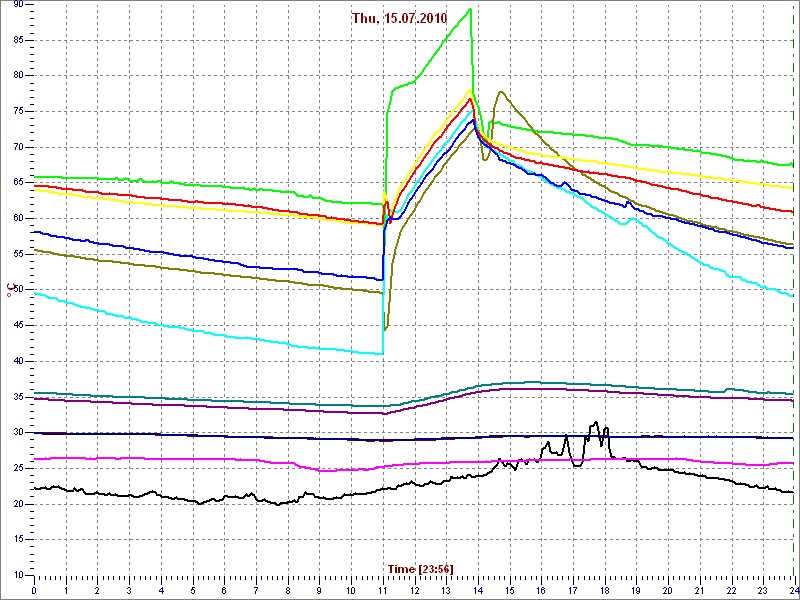Click the '°C' y-axis unit label
The height and width of the screenshot is (600, 800).
[9, 291]
